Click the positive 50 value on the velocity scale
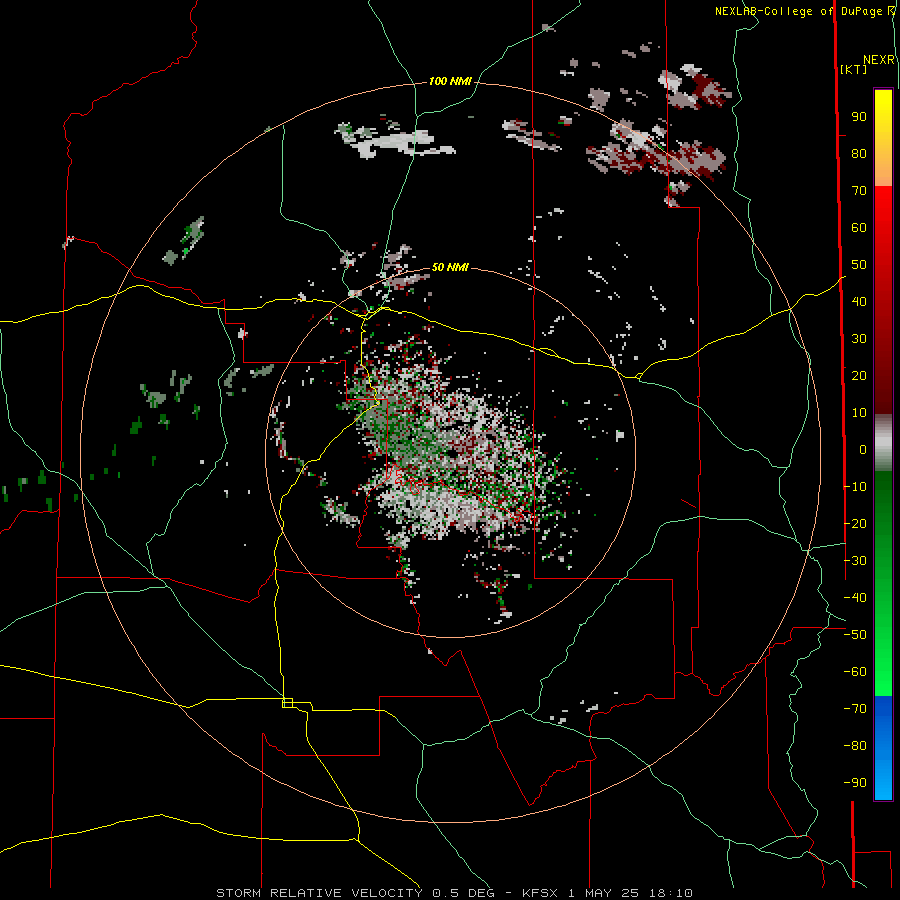900x900 pixels. click(x=859, y=265)
